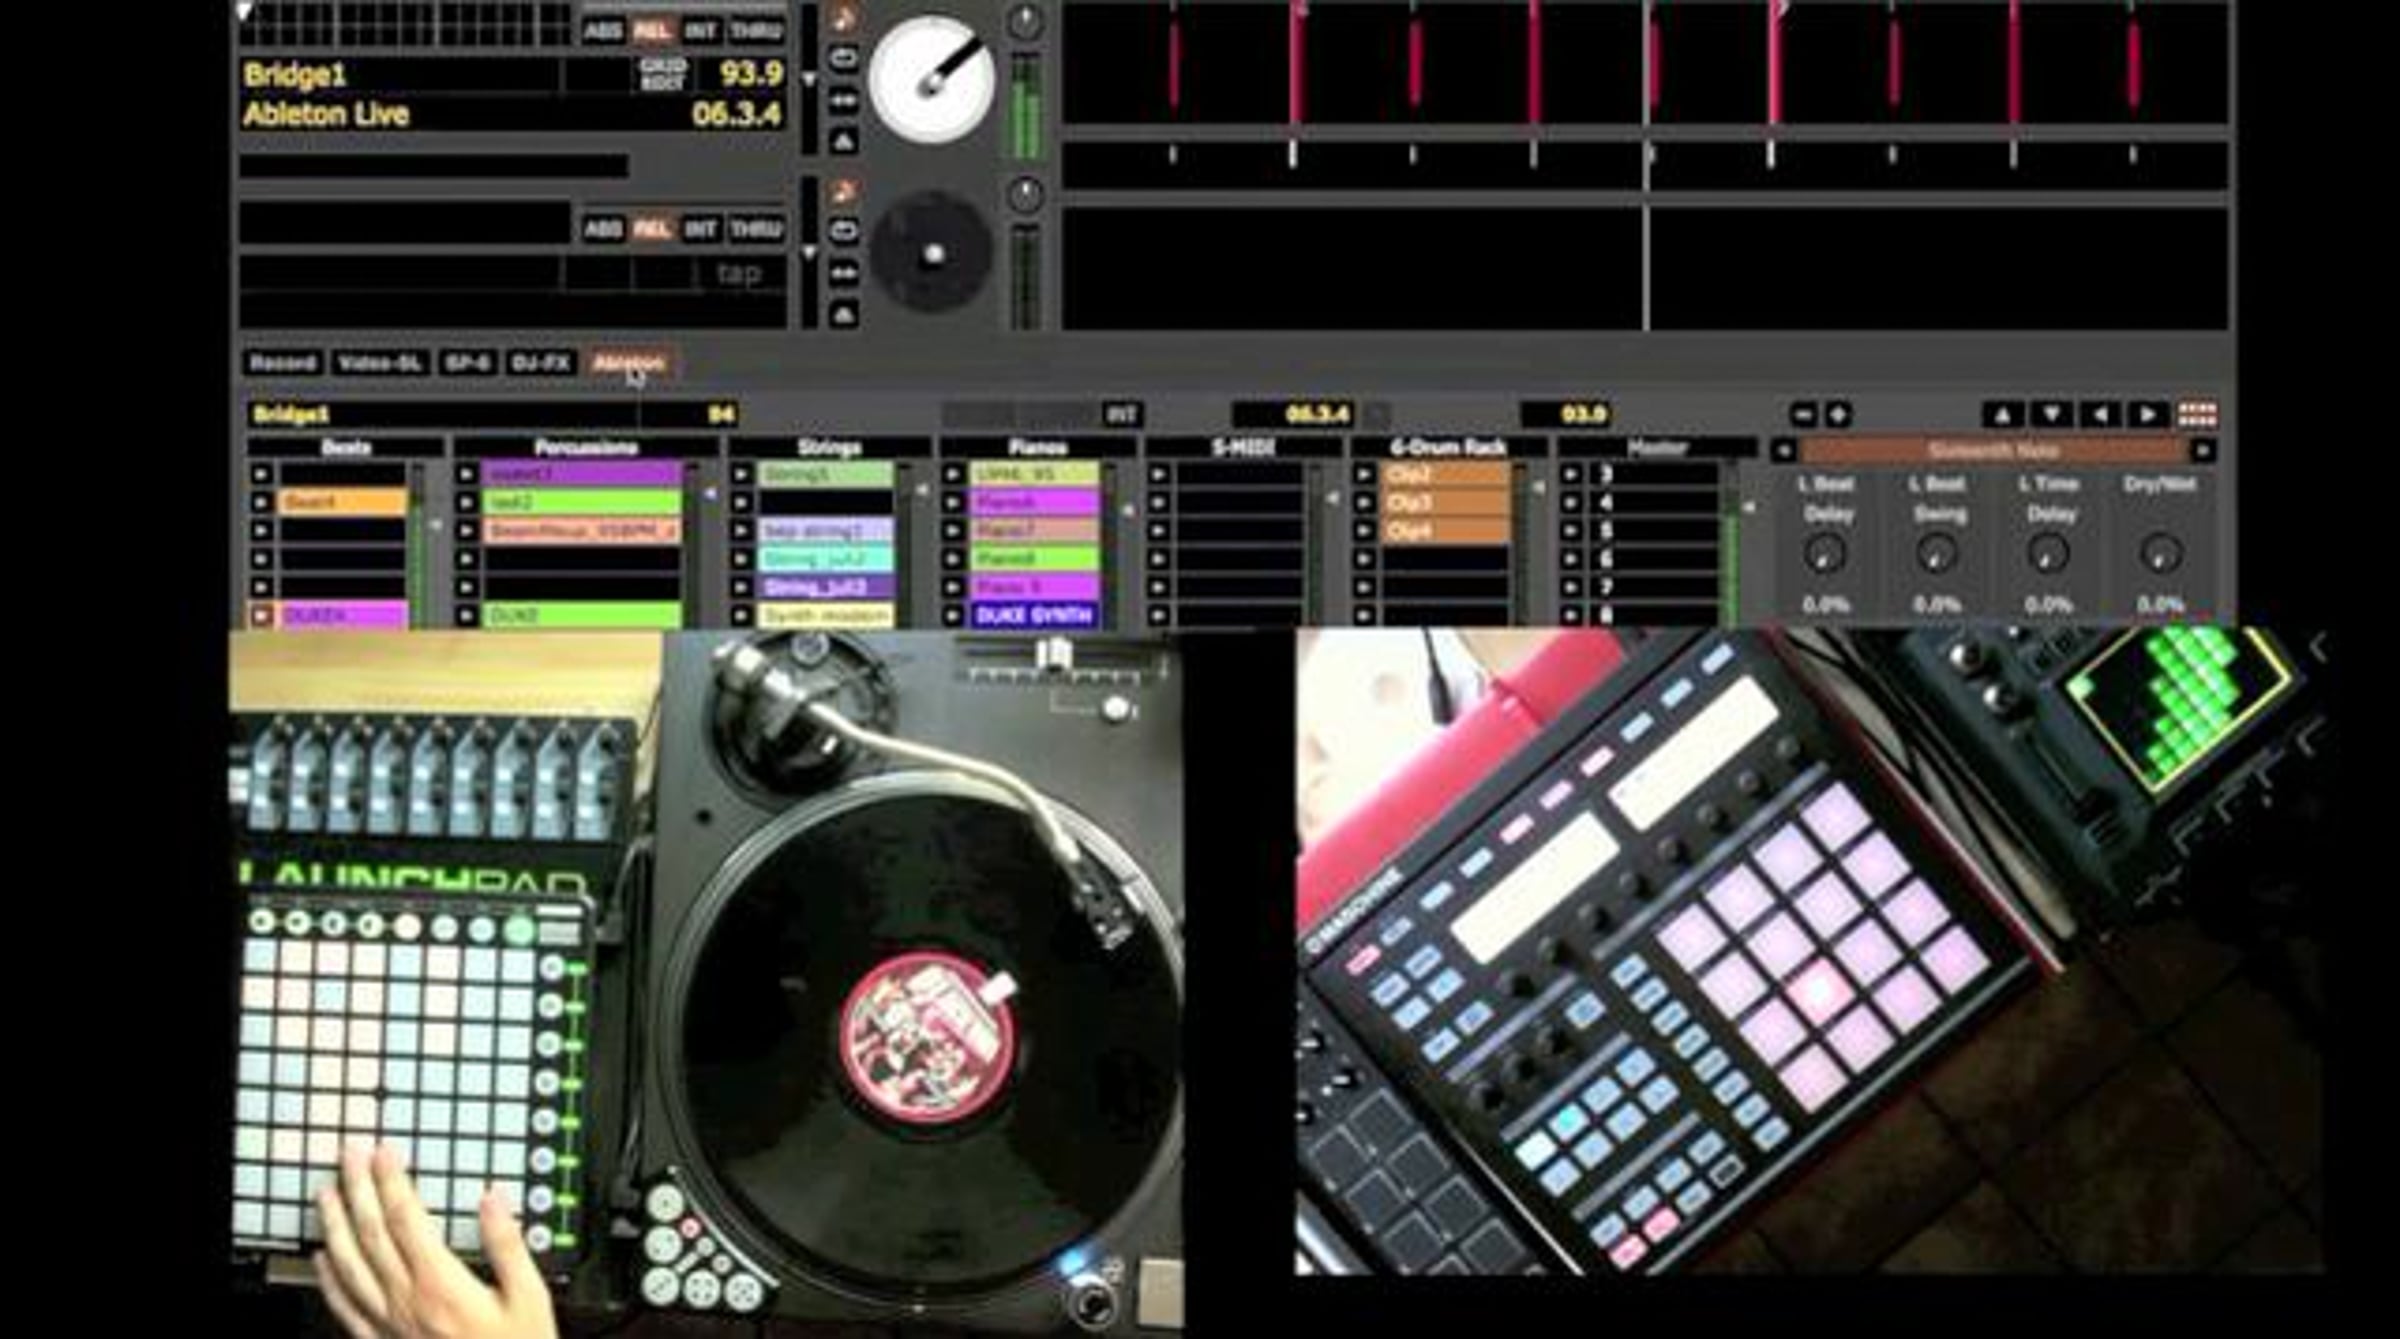2400x1339 pixels.
Task: Click the orange note icon on the Ableton Live deck
Action: pos(844,17)
